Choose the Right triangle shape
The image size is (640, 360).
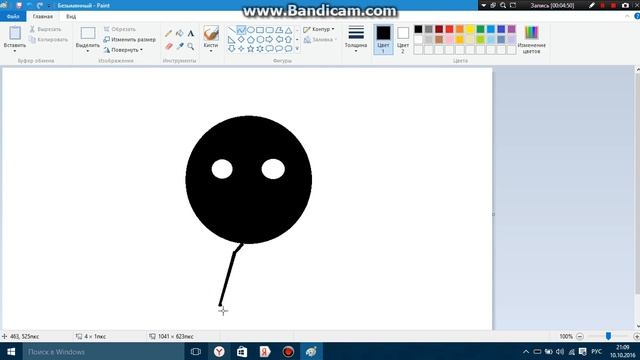pyautogui.click(x=231, y=40)
